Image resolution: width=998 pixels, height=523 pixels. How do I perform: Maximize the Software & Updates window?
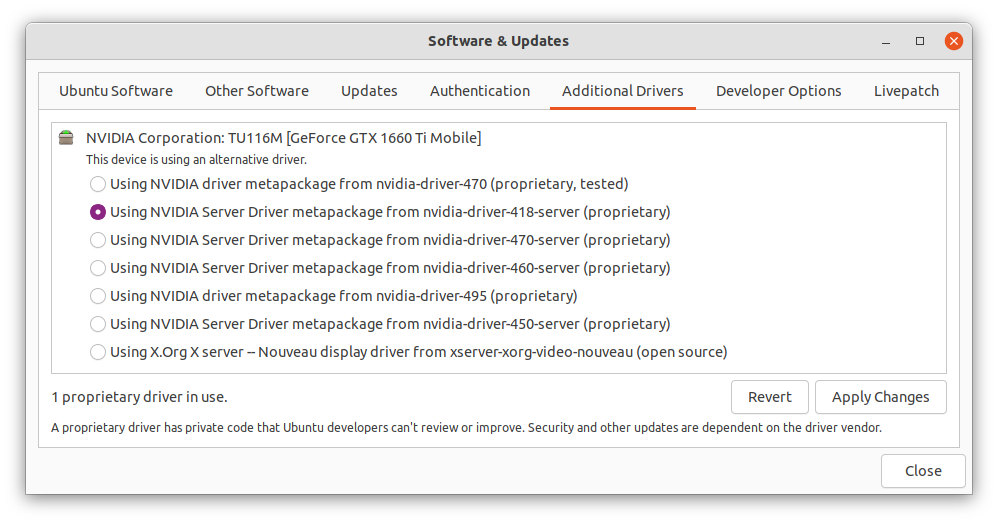pos(920,41)
